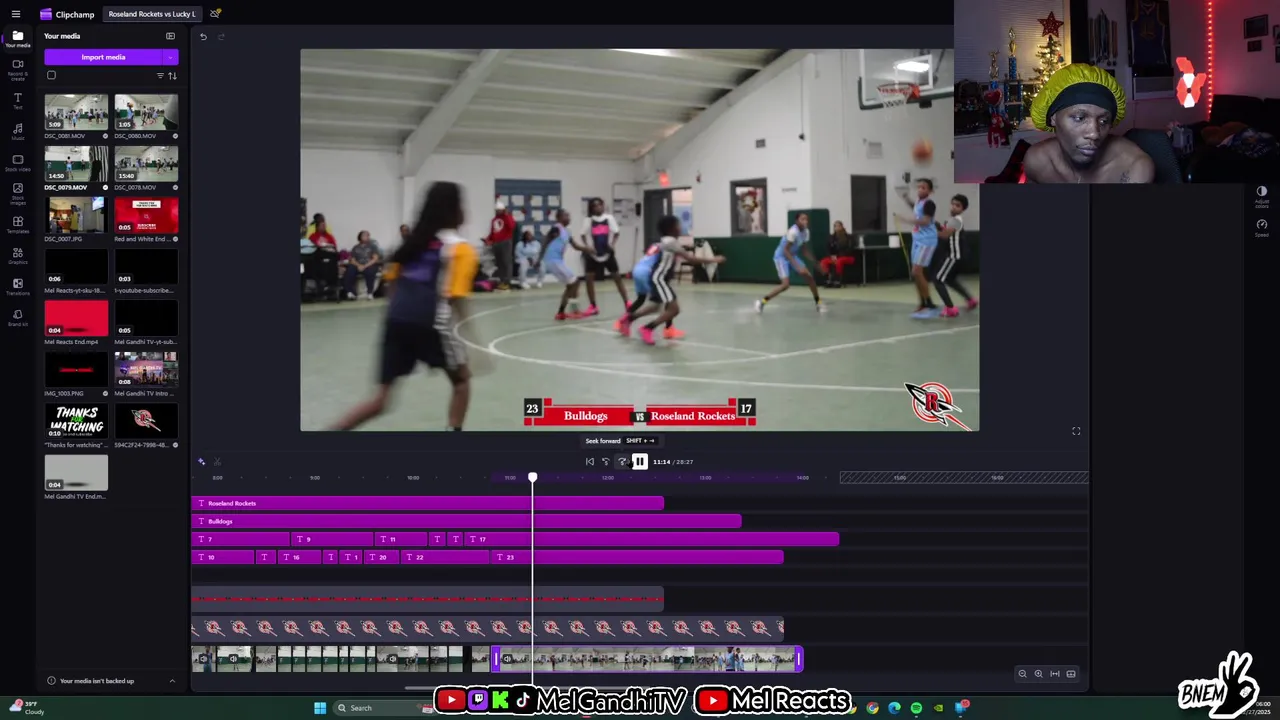Click the cloud sync disabled icon

pyautogui.click(x=215, y=14)
